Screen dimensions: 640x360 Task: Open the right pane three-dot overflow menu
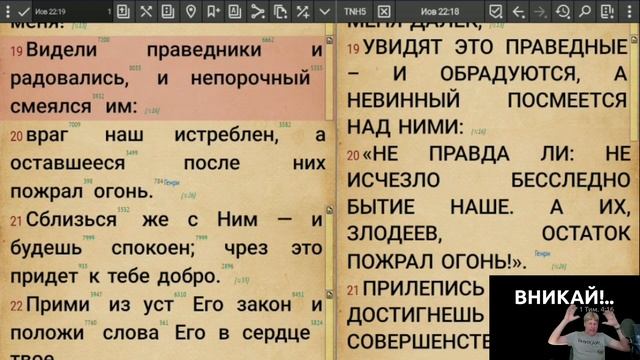(630, 11)
